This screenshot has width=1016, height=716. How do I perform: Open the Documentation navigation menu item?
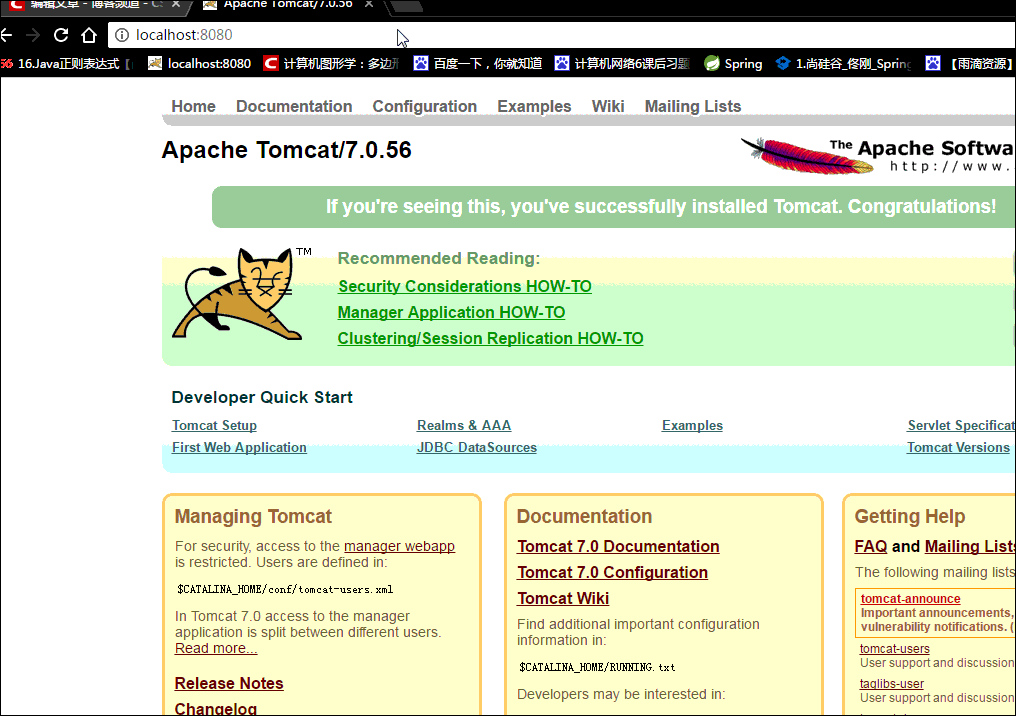point(294,106)
